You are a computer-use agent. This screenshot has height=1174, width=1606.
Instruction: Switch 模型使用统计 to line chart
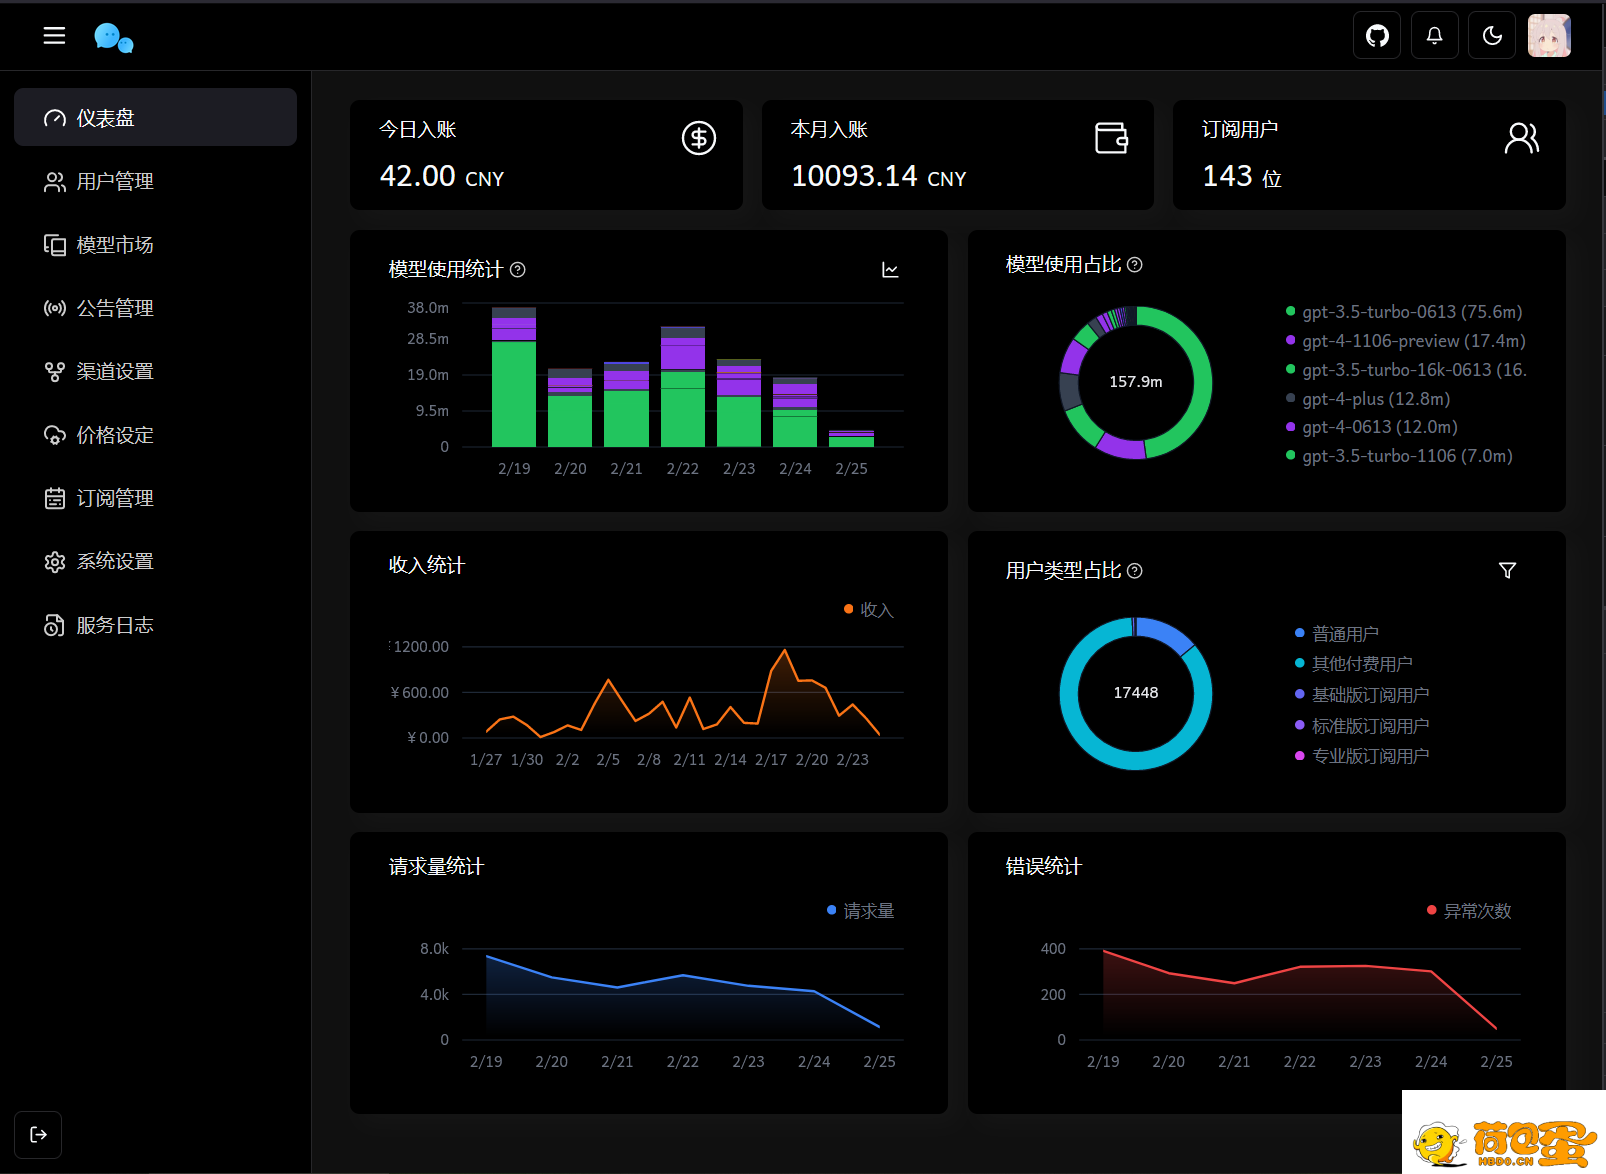(890, 270)
